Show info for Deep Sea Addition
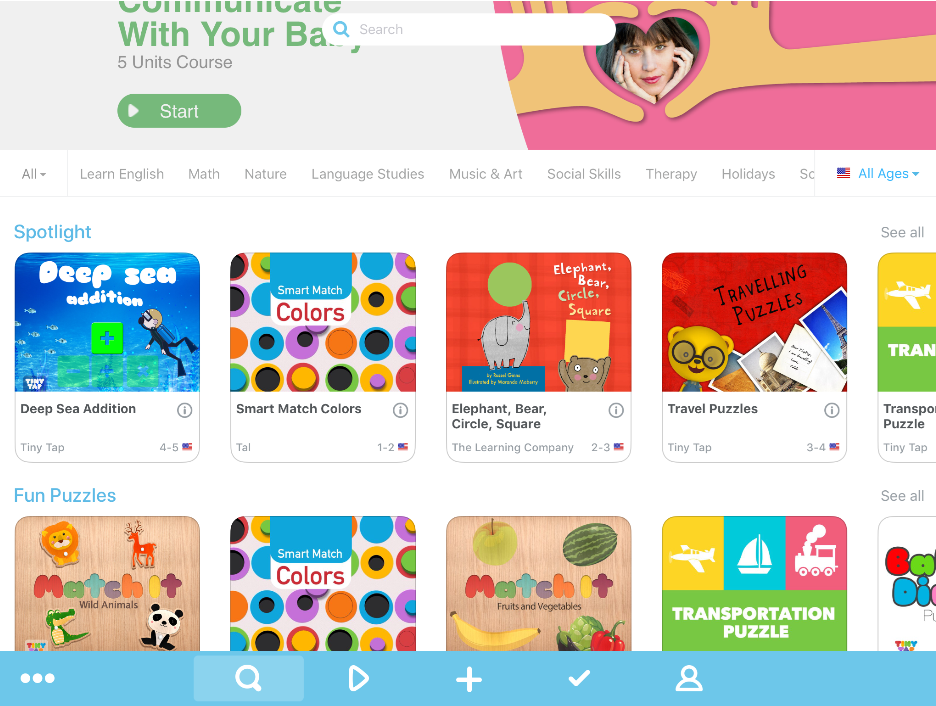This screenshot has width=936, height=706. (184, 410)
